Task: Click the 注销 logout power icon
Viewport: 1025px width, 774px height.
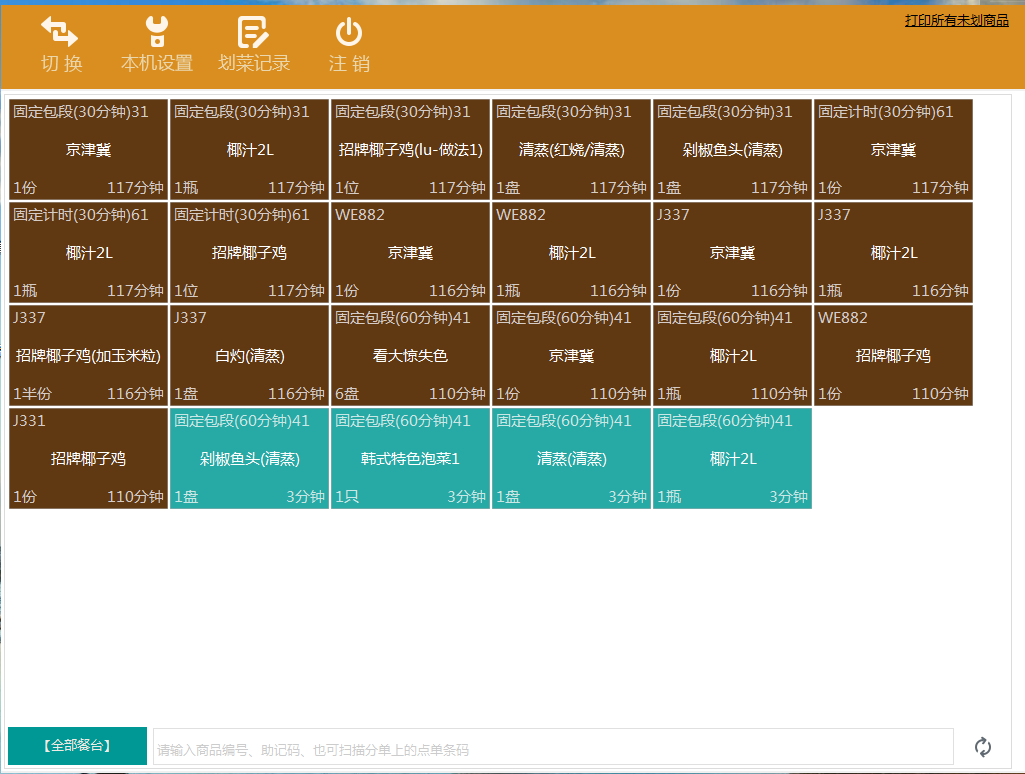Action: (348, 33)
